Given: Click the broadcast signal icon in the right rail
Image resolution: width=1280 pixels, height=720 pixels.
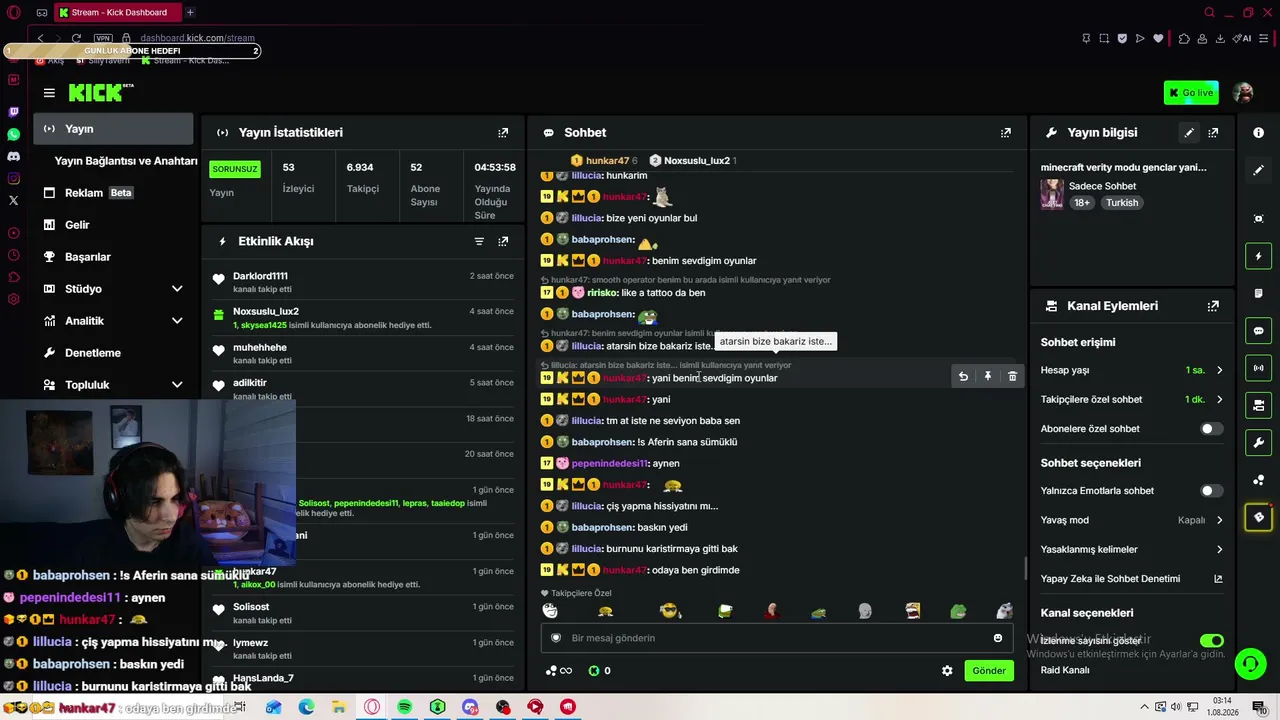Looking at the screenshot, I should point(1259,368).
